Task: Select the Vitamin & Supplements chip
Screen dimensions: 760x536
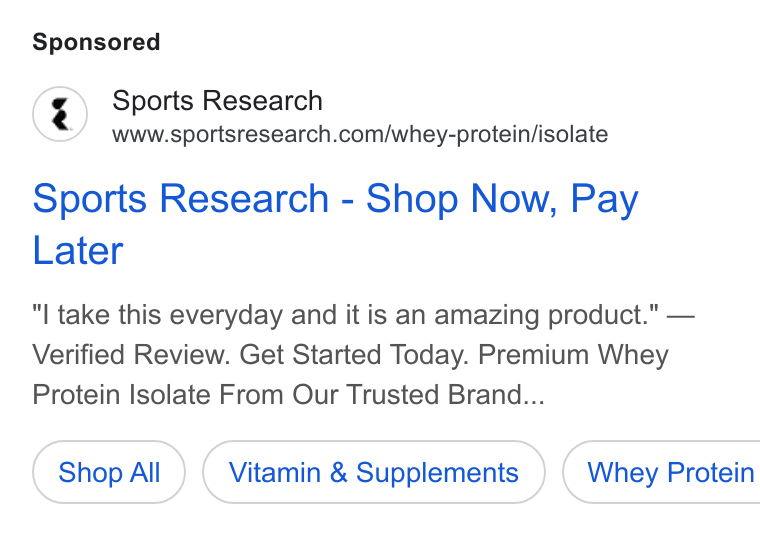Action: [x=374, y=472]
